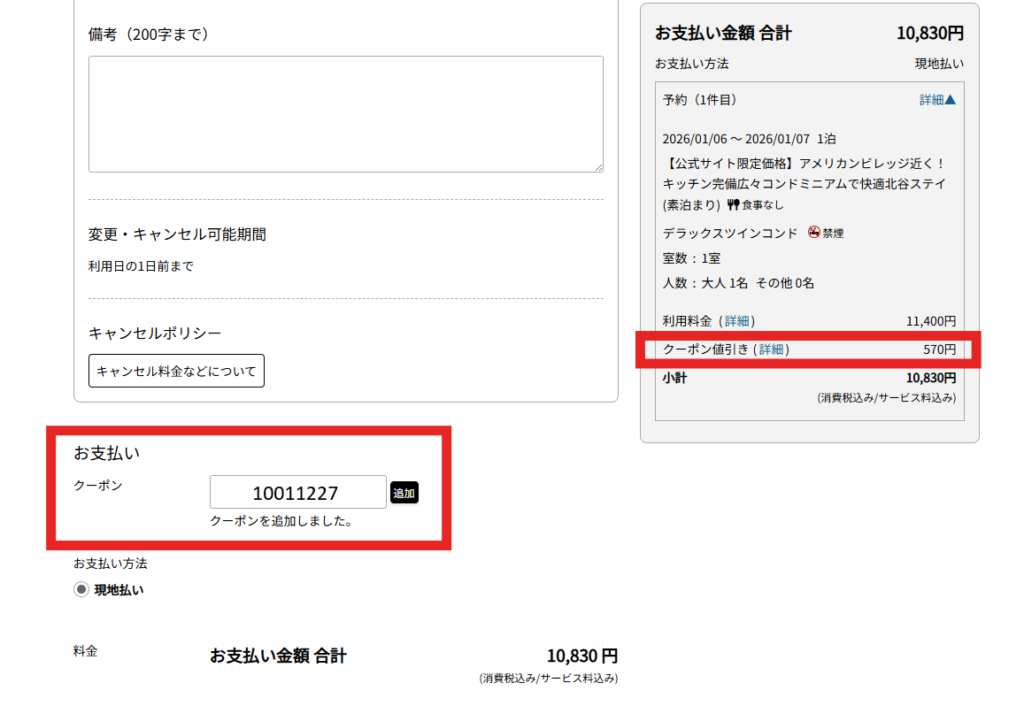The image size is (1024, 706).
Task: Open キャンセル料金などについて policy button
Action: tap(176, 371)
